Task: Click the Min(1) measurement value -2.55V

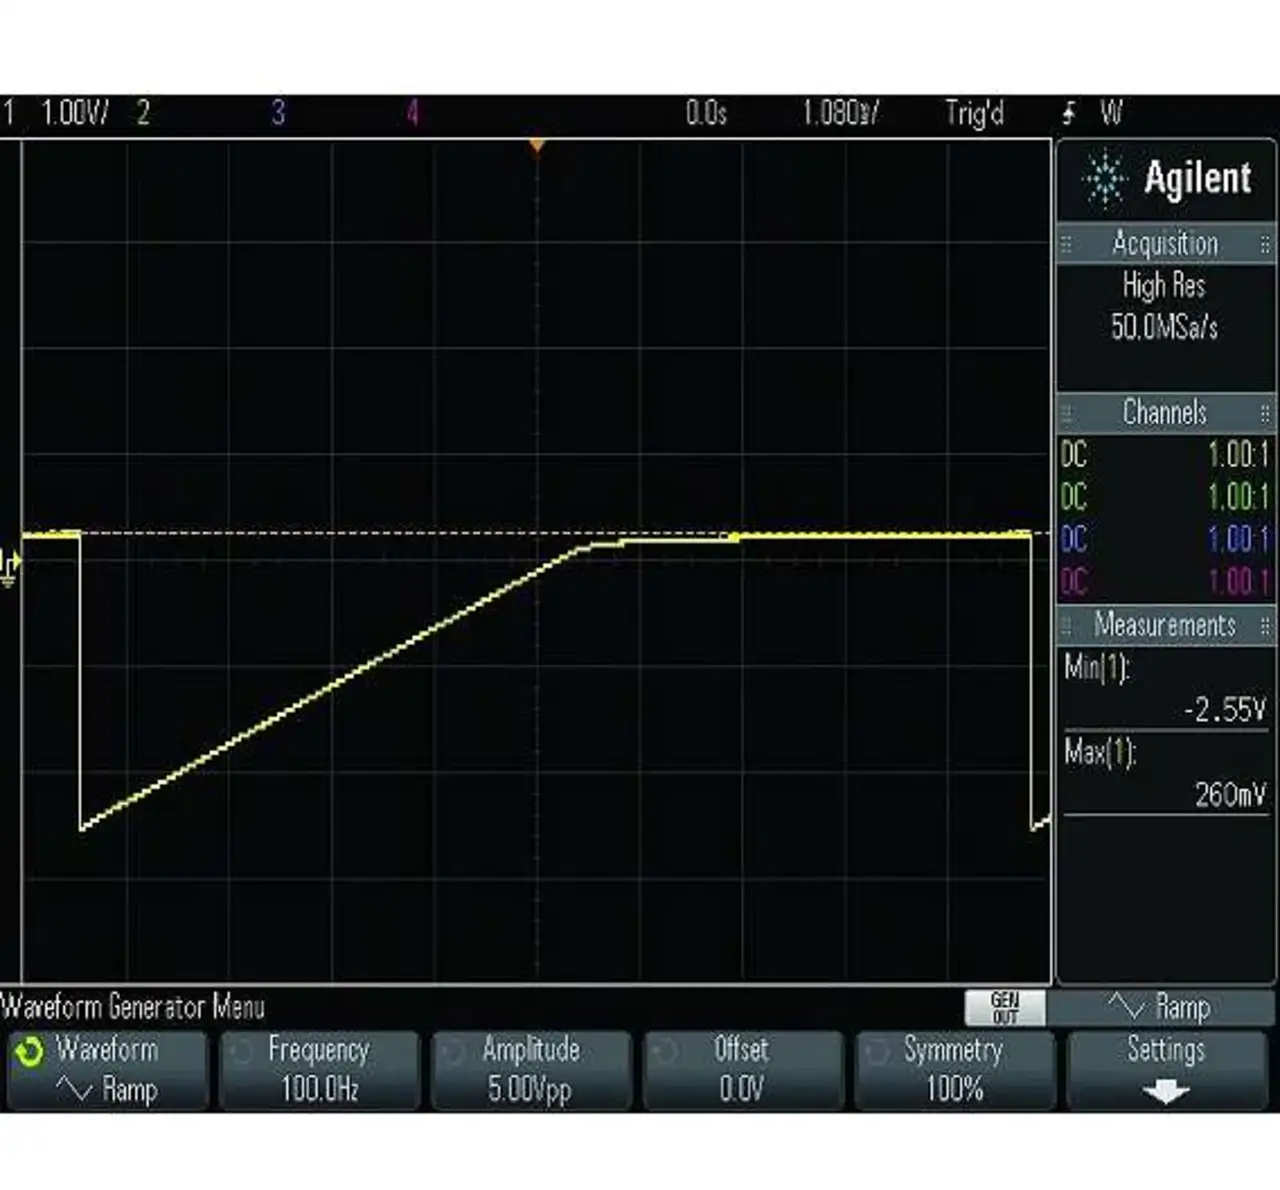Action: click(x=1224, y=710)
